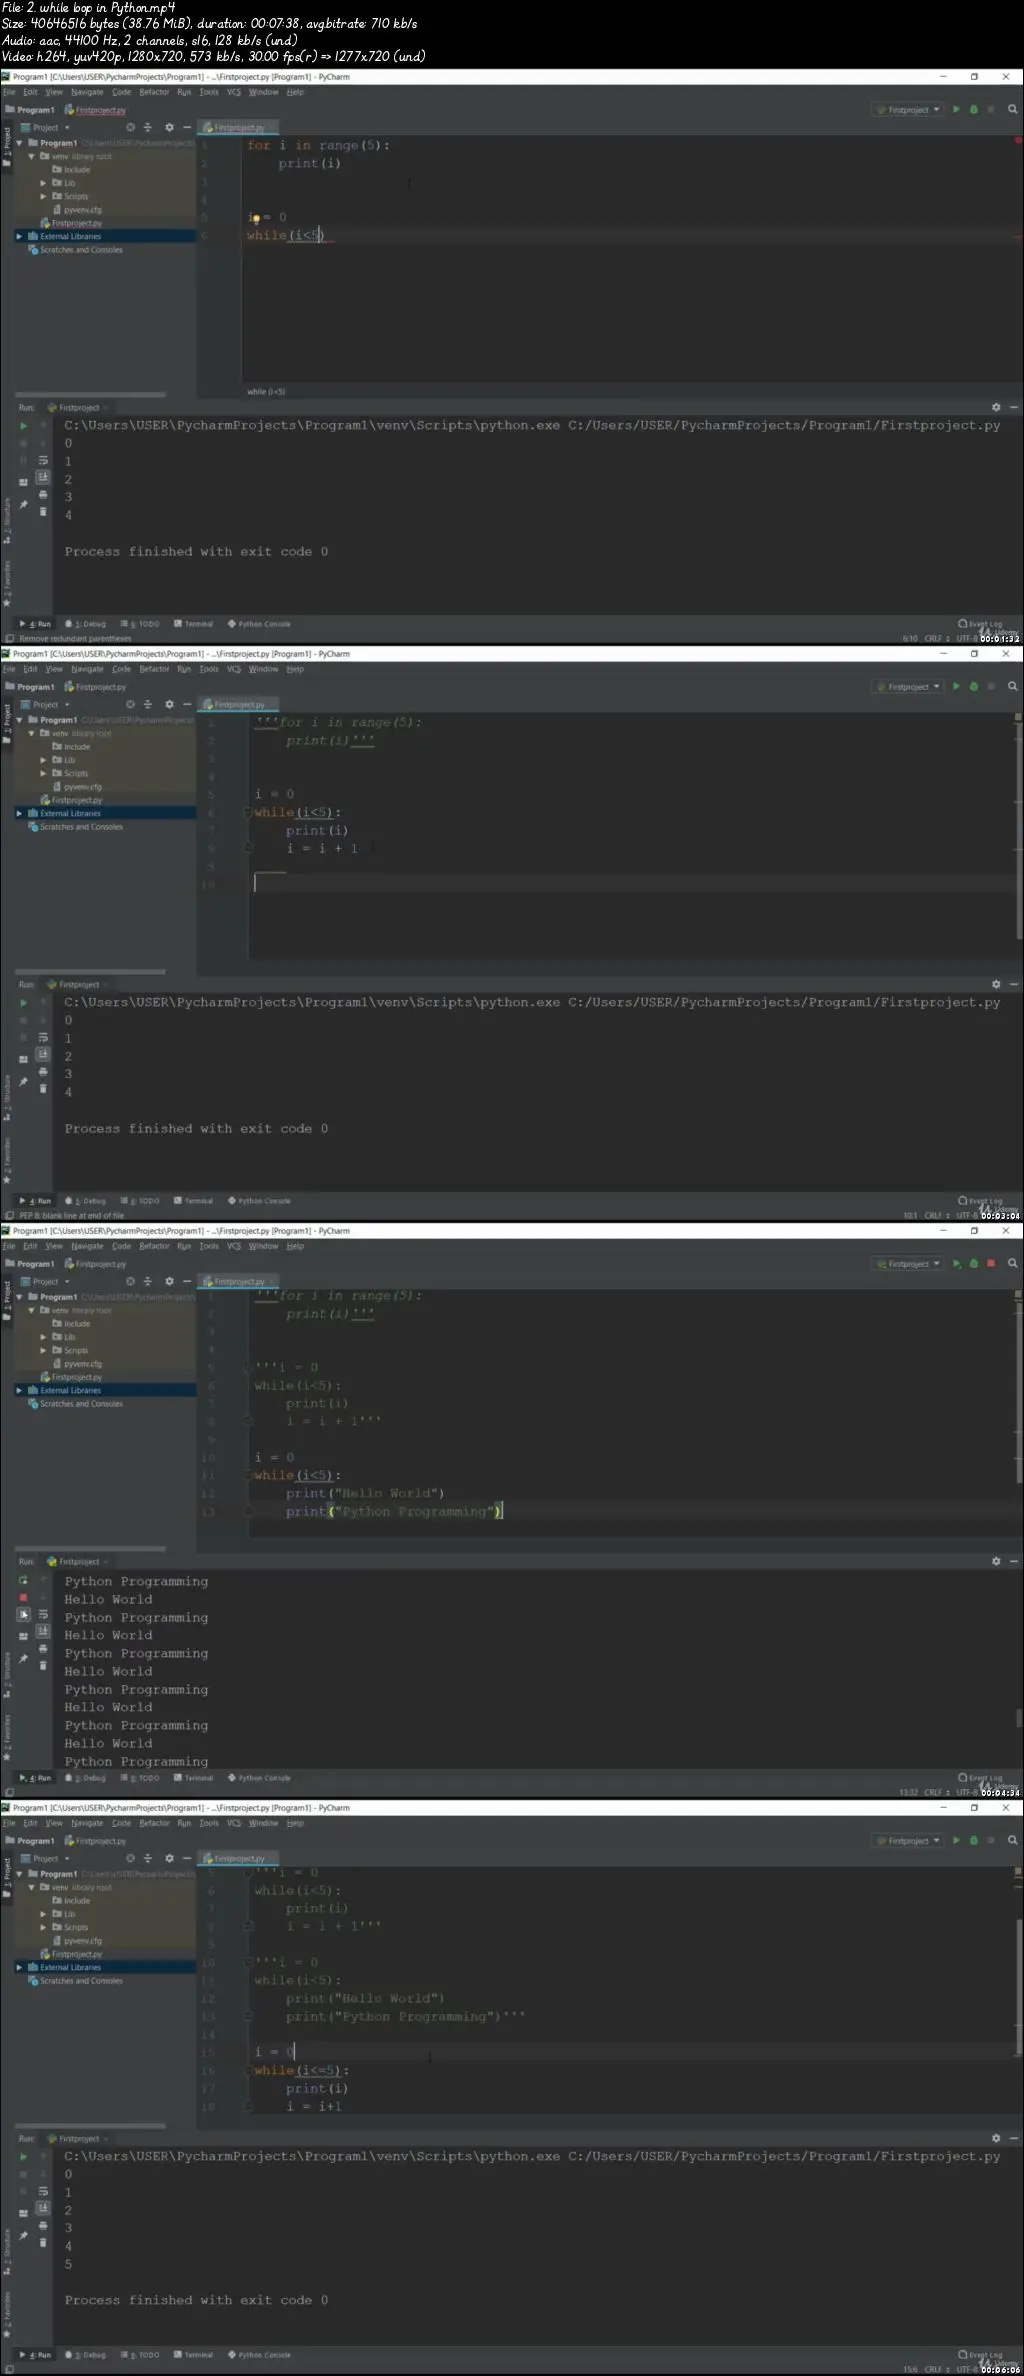1024x2376 pixels.
Task: Click the Project panel horizontal scrollbar in second frame
Action: coord(90,972)
